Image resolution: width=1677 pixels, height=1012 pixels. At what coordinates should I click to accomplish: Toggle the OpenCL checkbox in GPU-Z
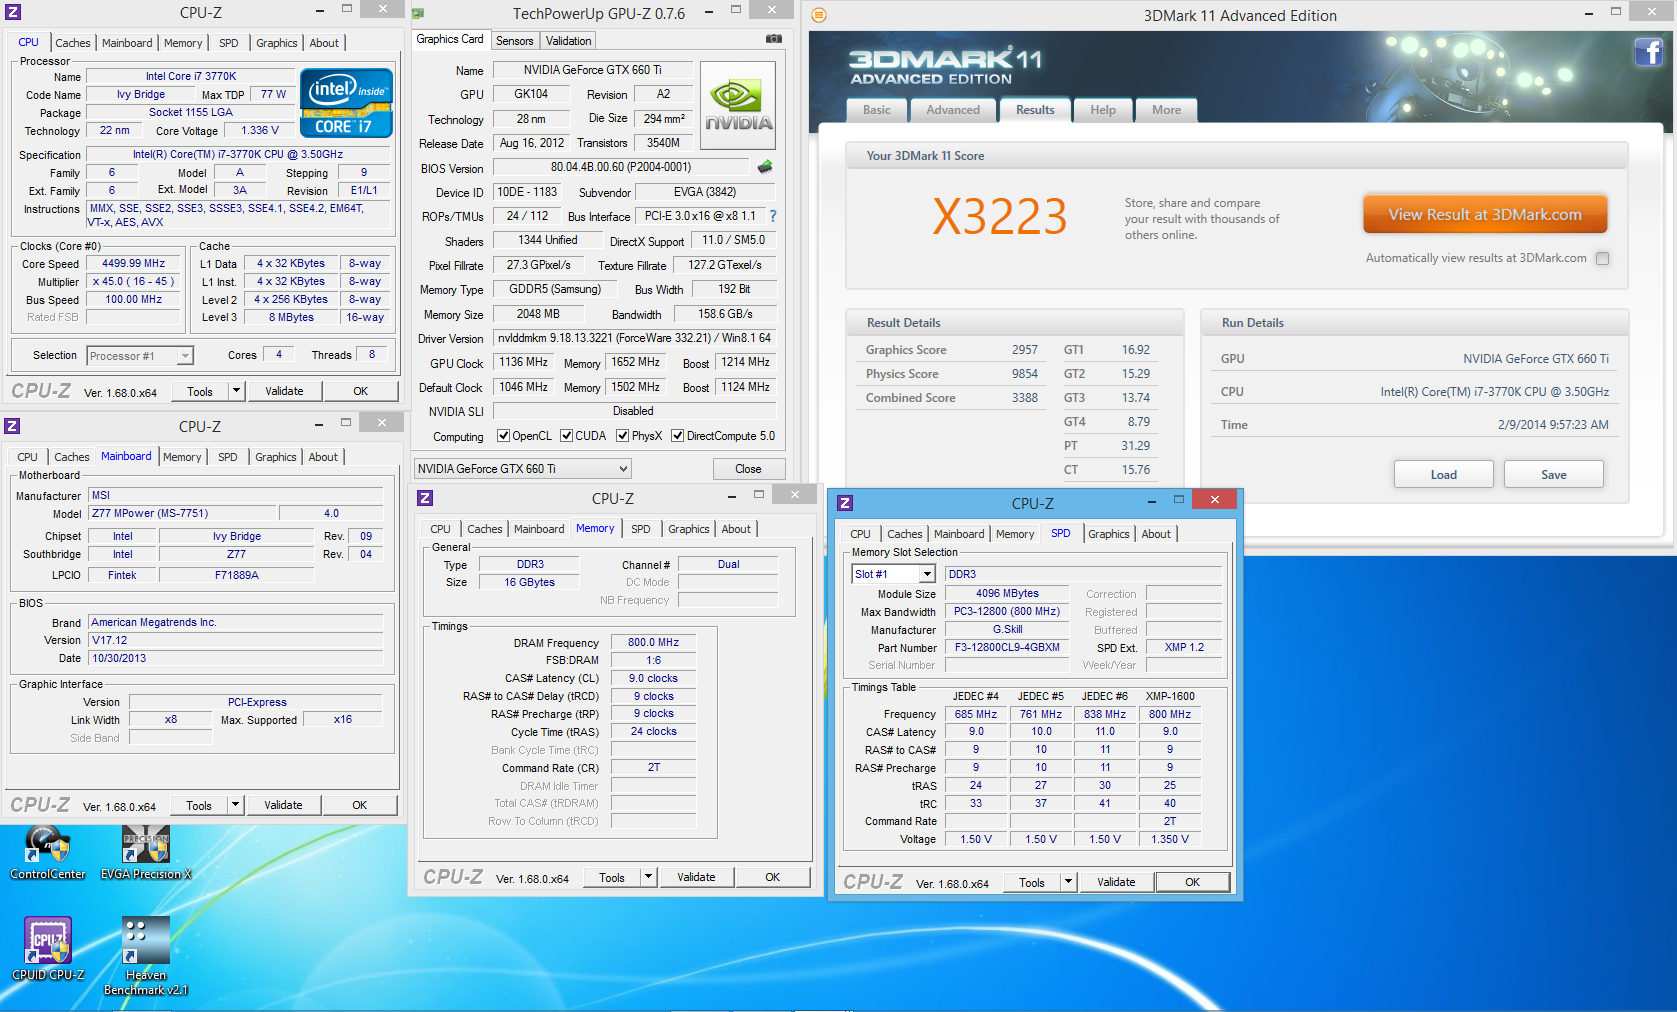coord(503,436)
